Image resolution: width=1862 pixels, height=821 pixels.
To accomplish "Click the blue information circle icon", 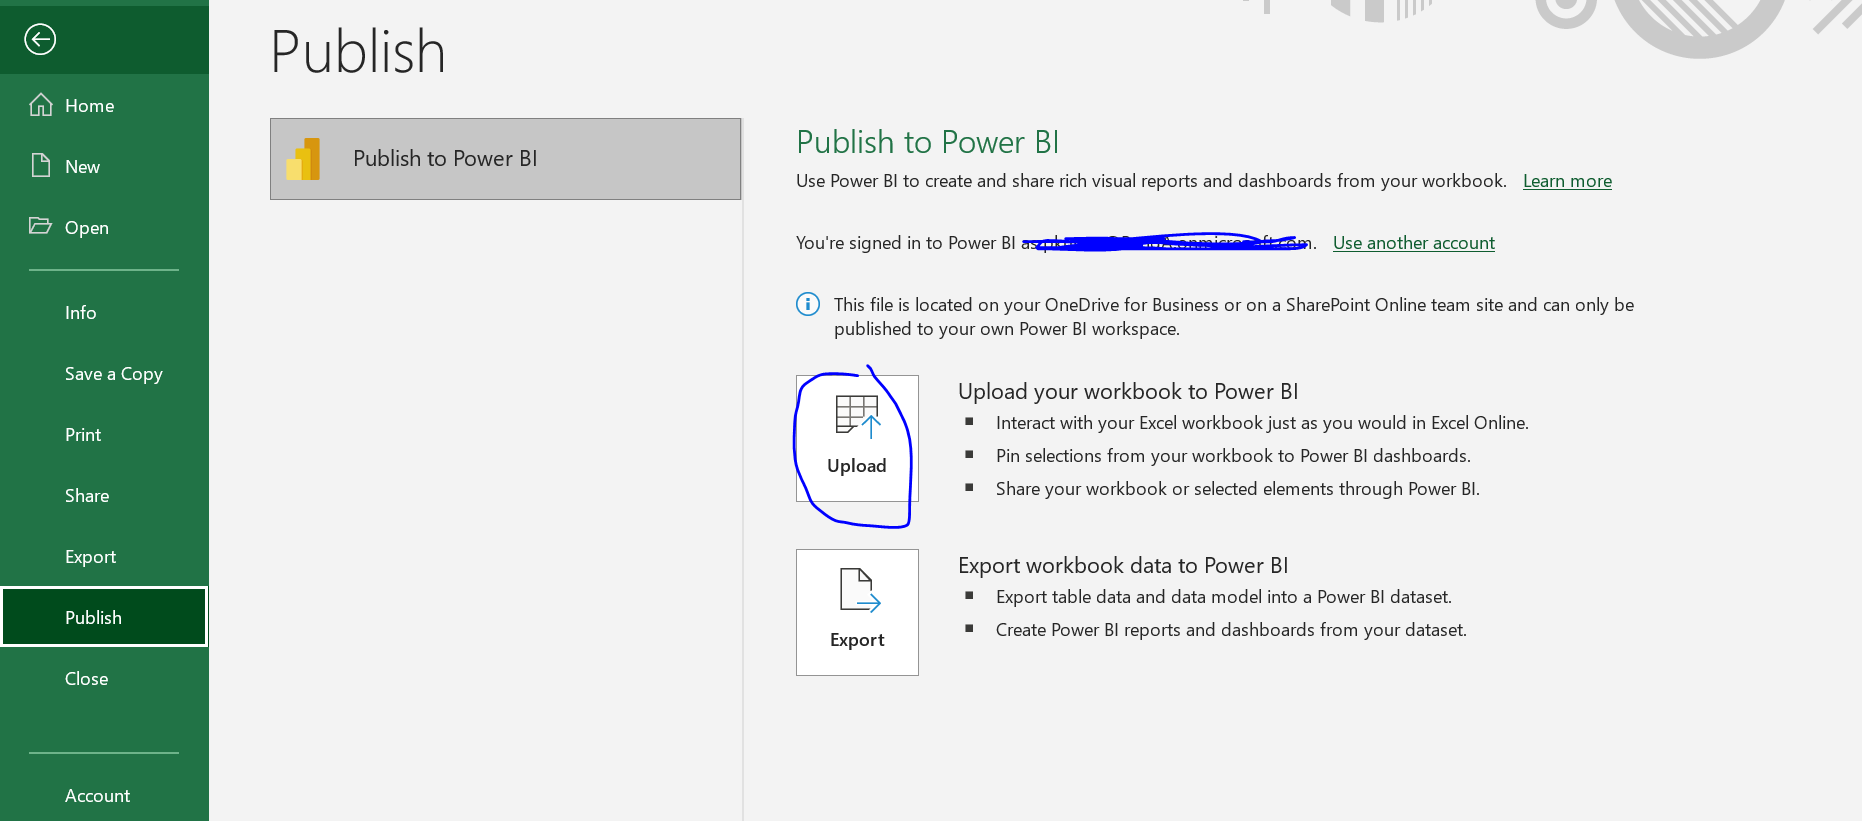I will tap(808, 304).
